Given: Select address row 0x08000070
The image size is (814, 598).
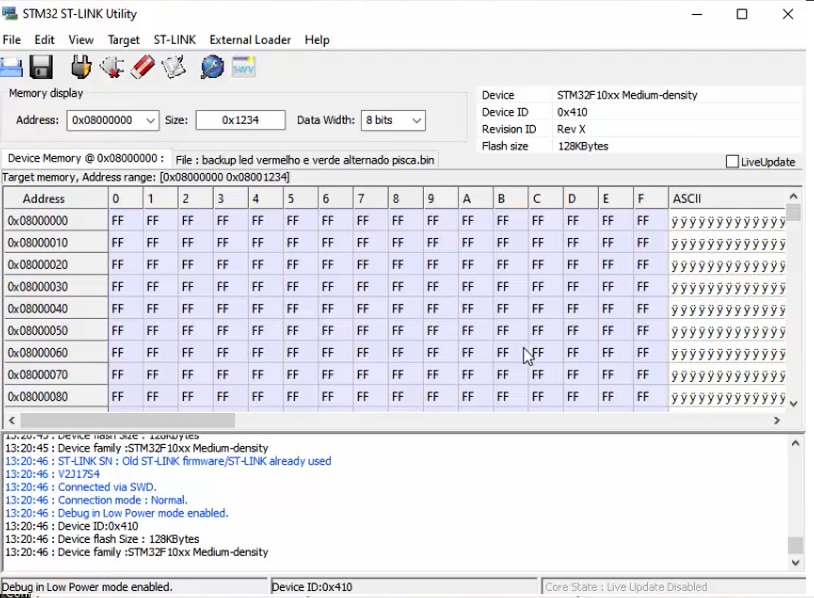Looking at the screenshot, I should point(56,374).
